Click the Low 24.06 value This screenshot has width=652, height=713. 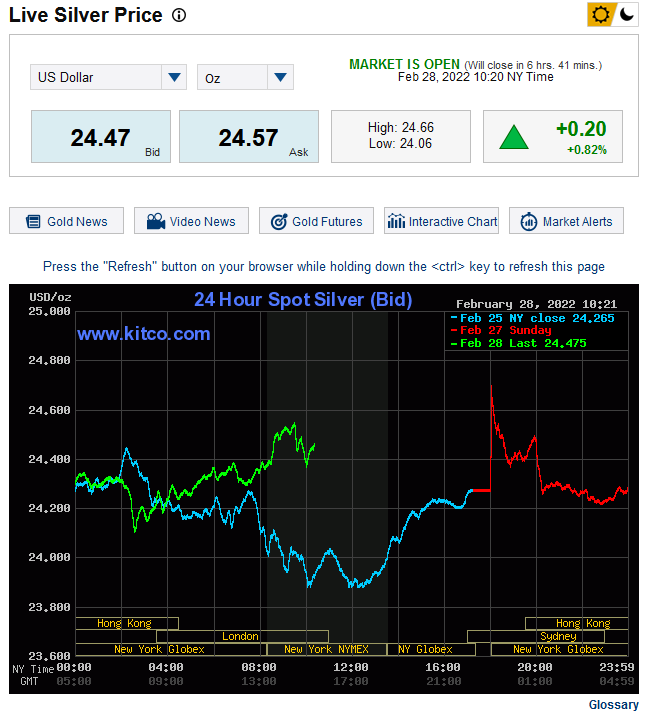point(401,144)
